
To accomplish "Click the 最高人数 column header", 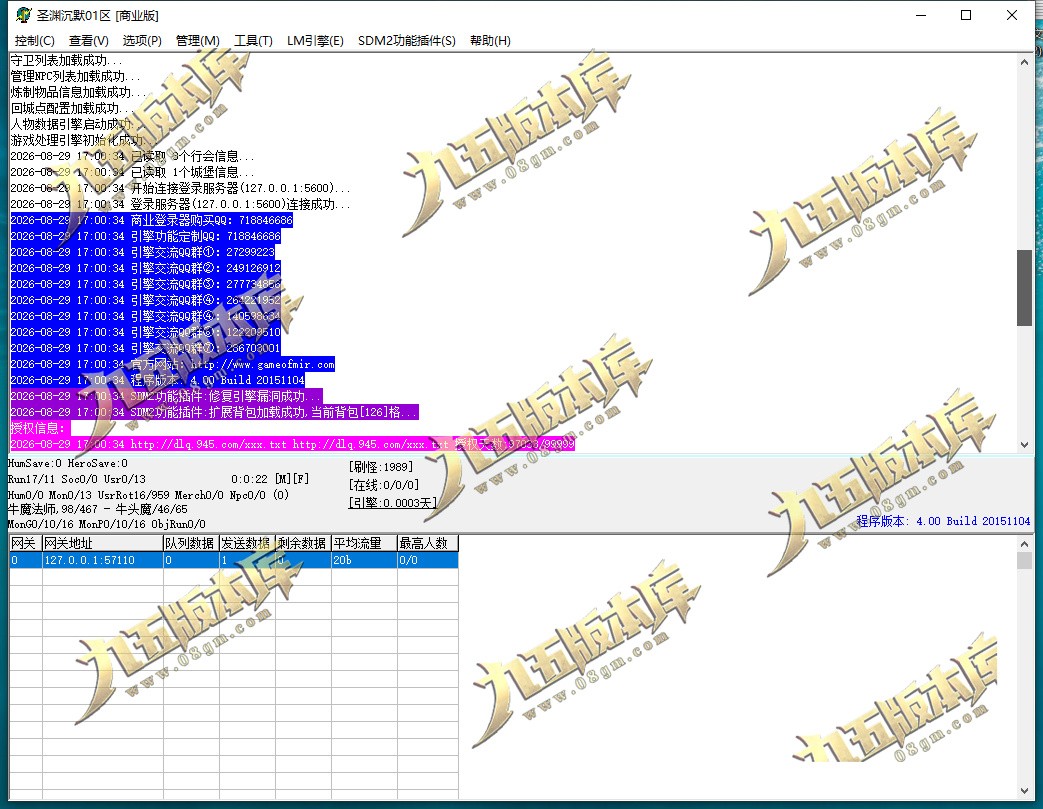I will click(428, 543).
